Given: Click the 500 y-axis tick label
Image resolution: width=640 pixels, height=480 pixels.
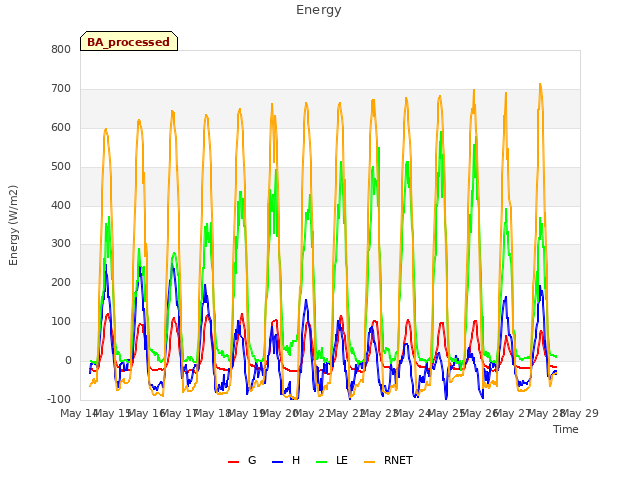Looking at the screenshot, I should (x=61, y=167).
